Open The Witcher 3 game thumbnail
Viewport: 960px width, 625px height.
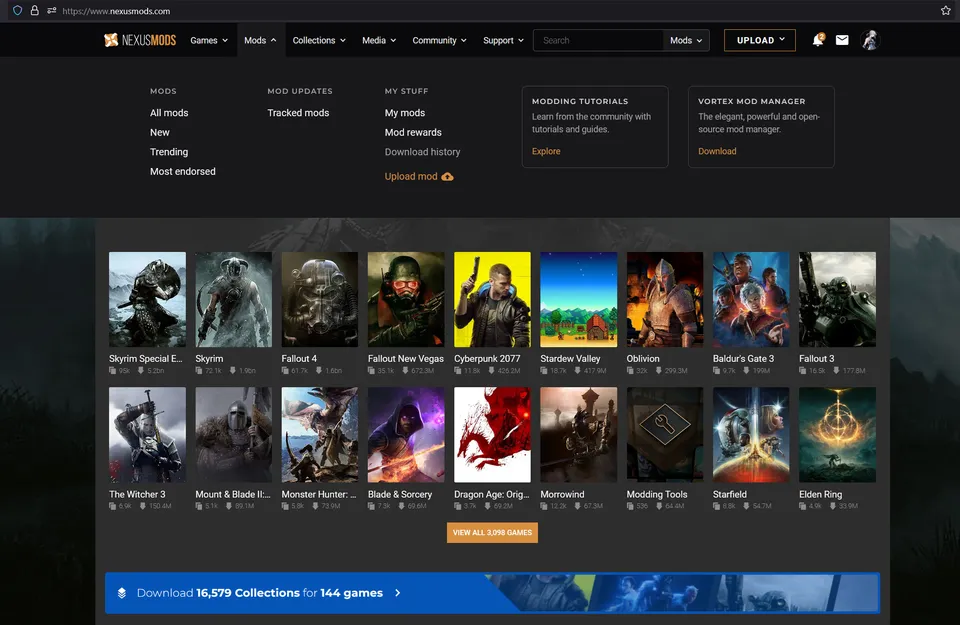click(x=148, y=435)
